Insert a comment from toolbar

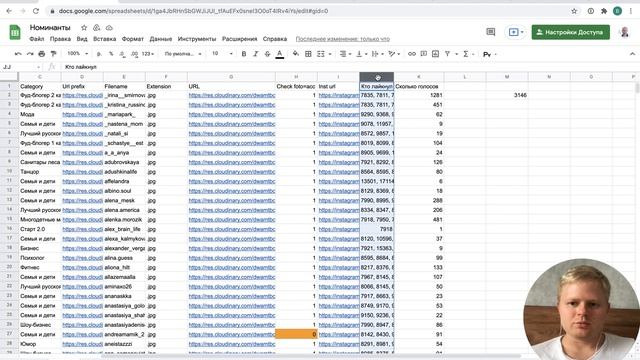(424, 54)
